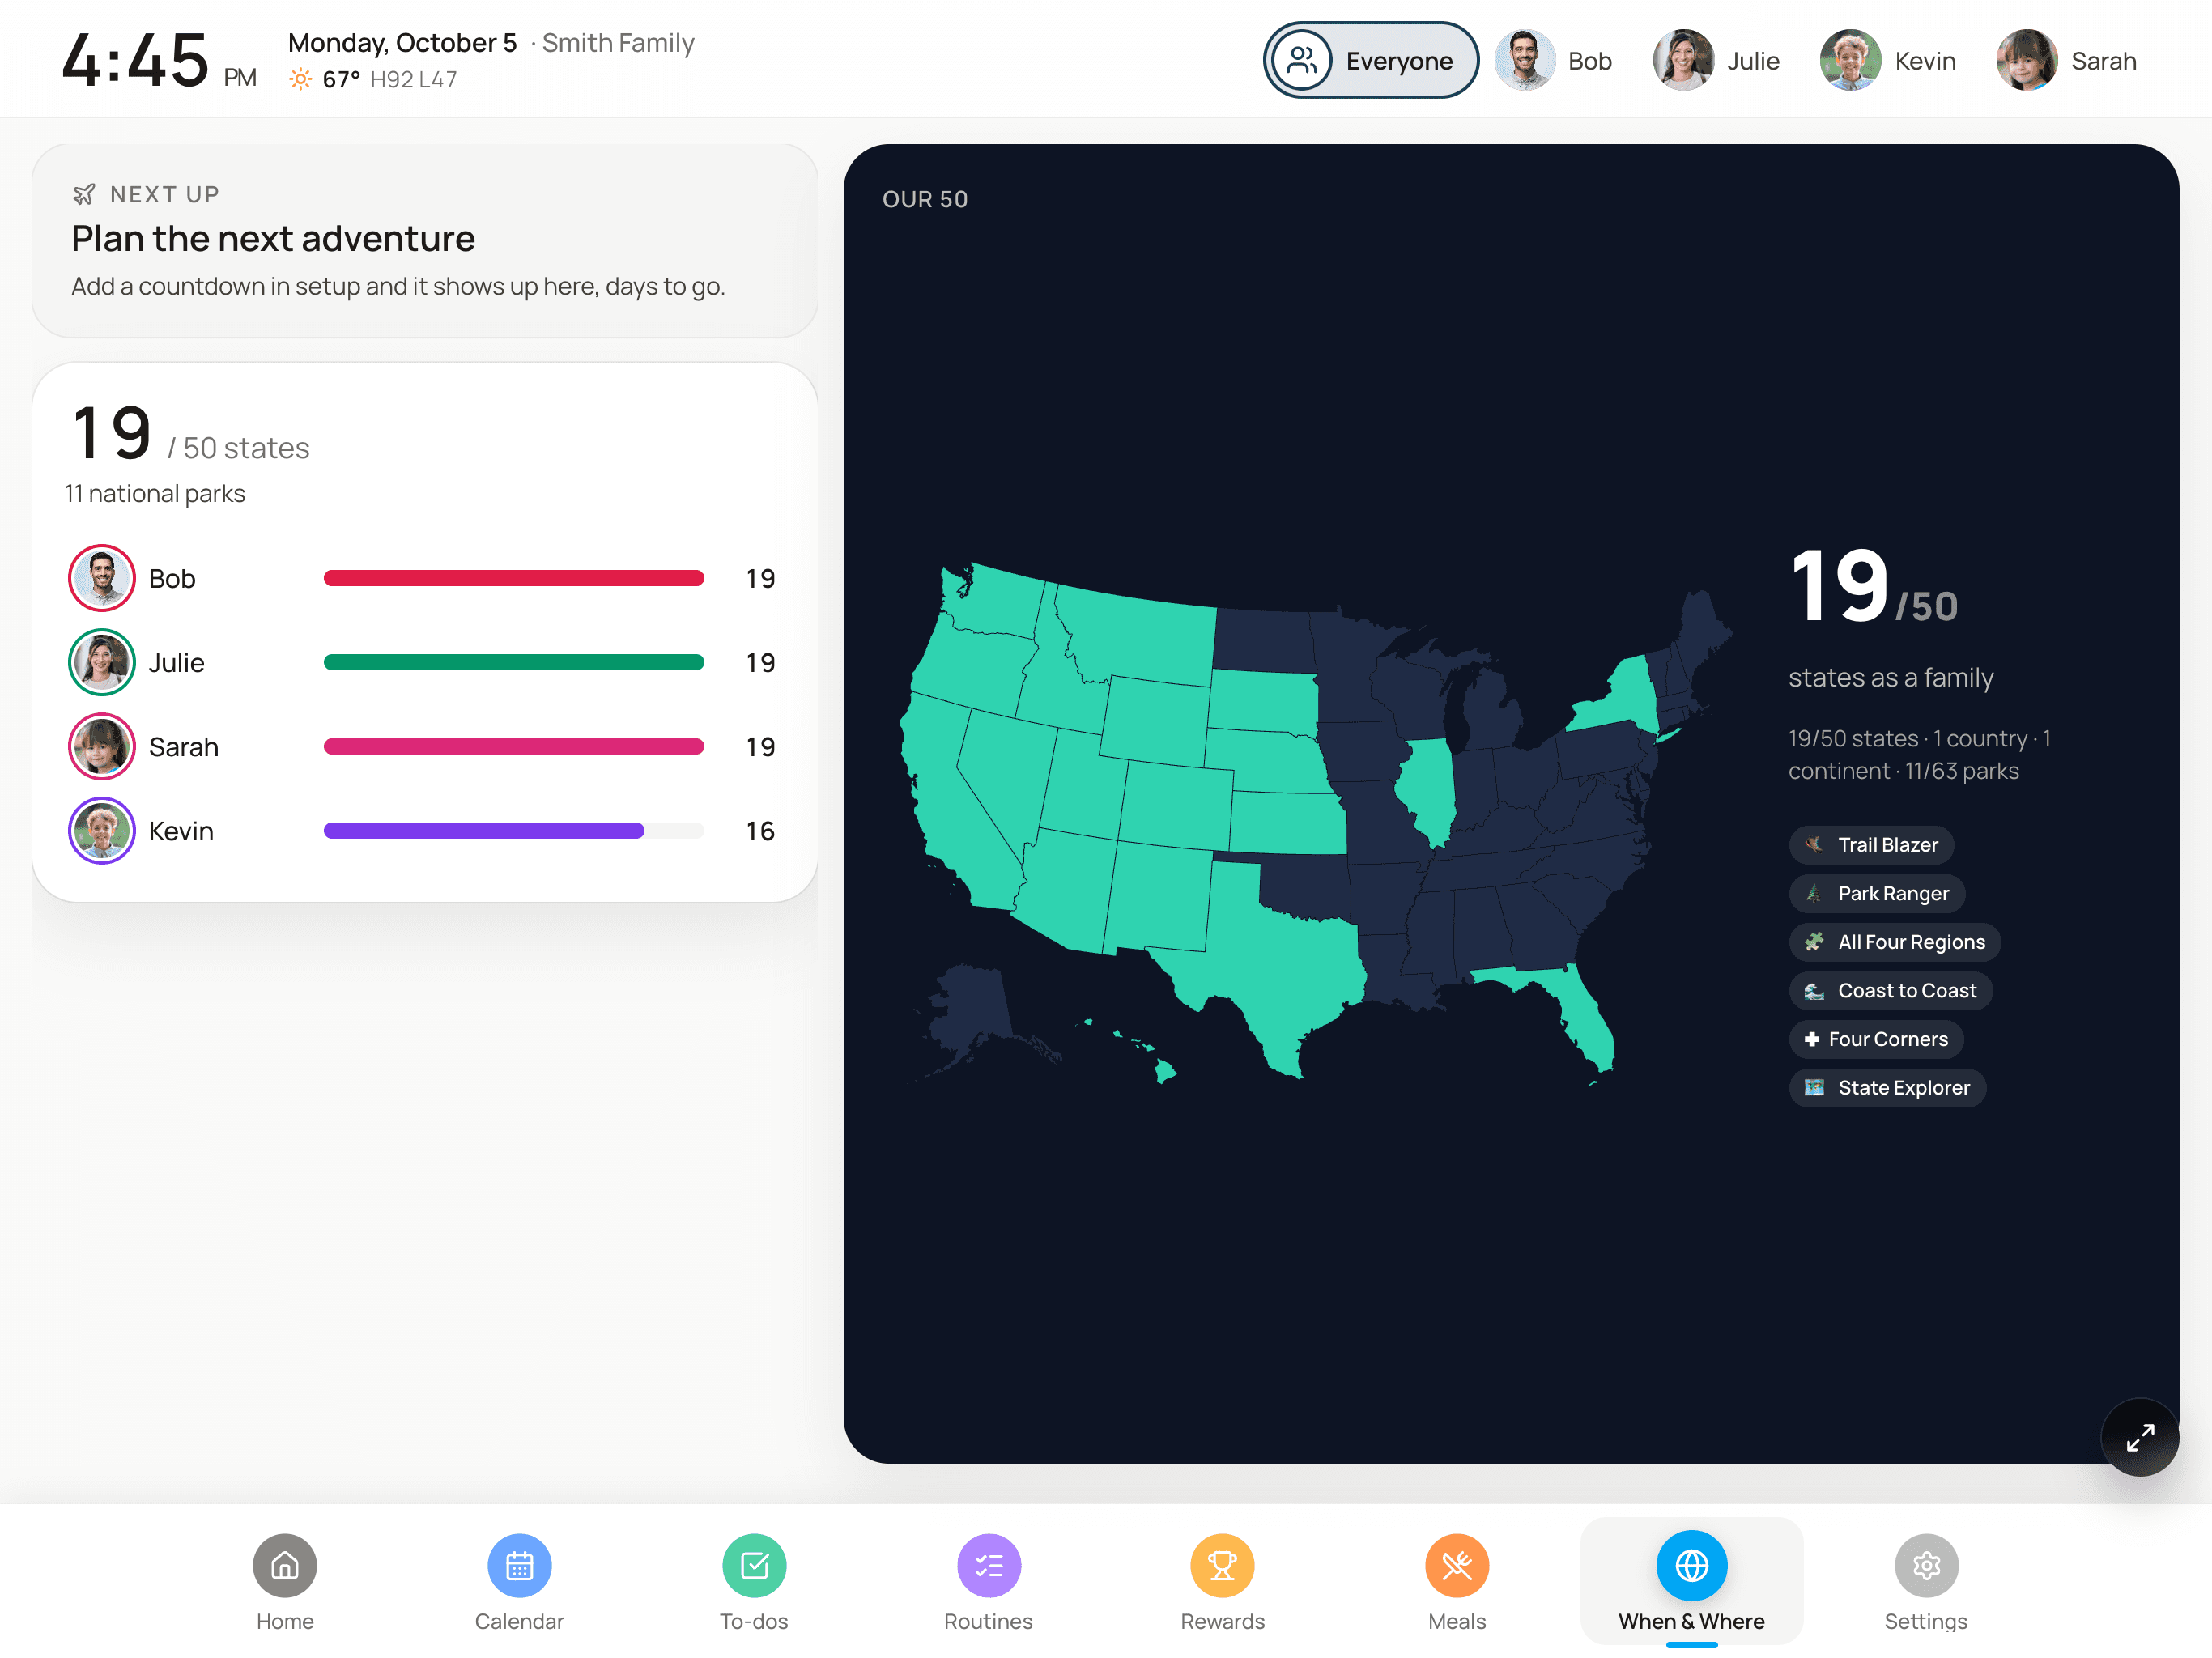Image resolution: width=2212 pixels, height=1658 pixels.
Task: Click the Next Up airplane icon
Action: (84, 194)
